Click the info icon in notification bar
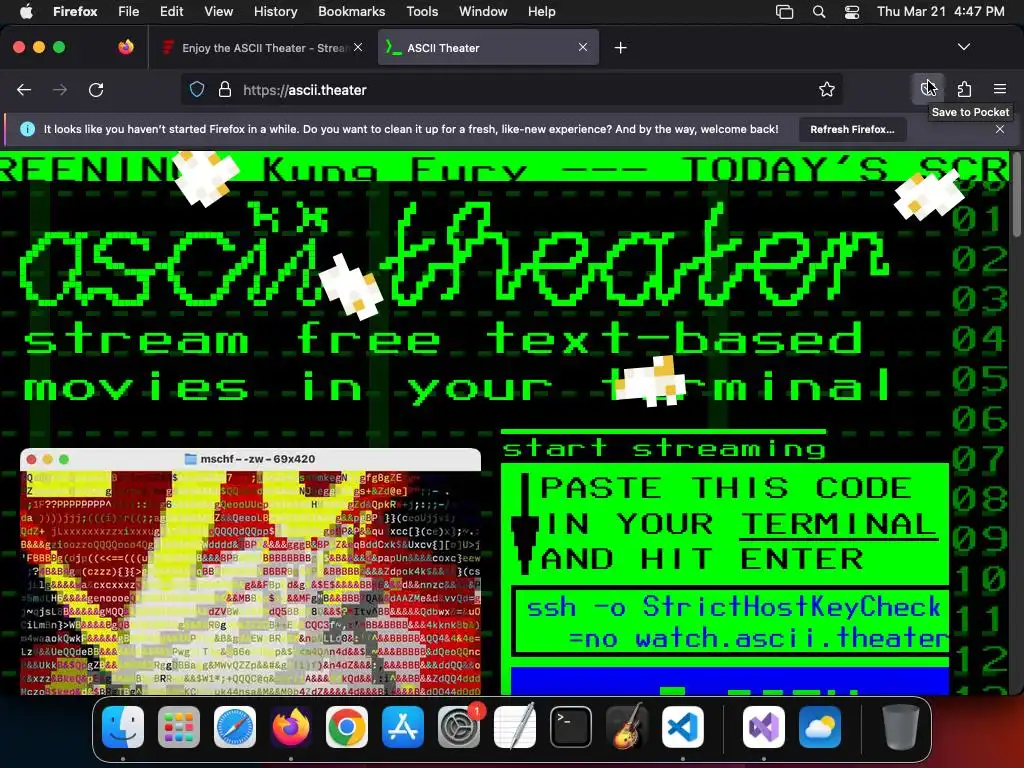The width and height of the screenshot is (1024, 768). (27, 129)
